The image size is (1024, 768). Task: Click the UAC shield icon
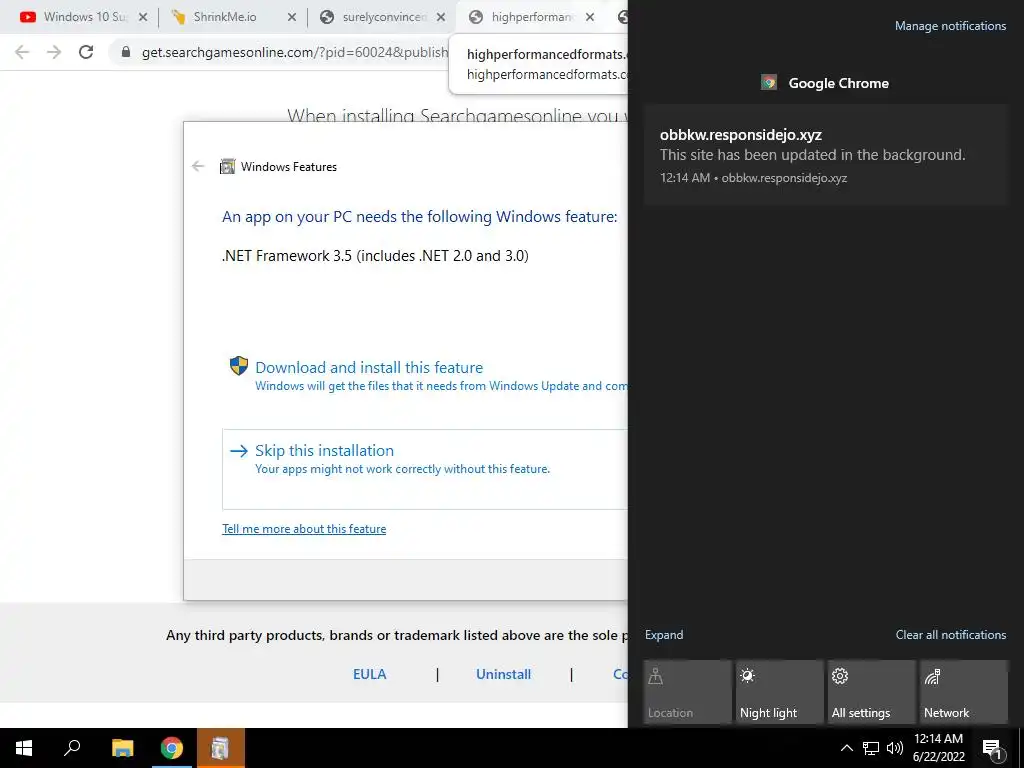239,366
